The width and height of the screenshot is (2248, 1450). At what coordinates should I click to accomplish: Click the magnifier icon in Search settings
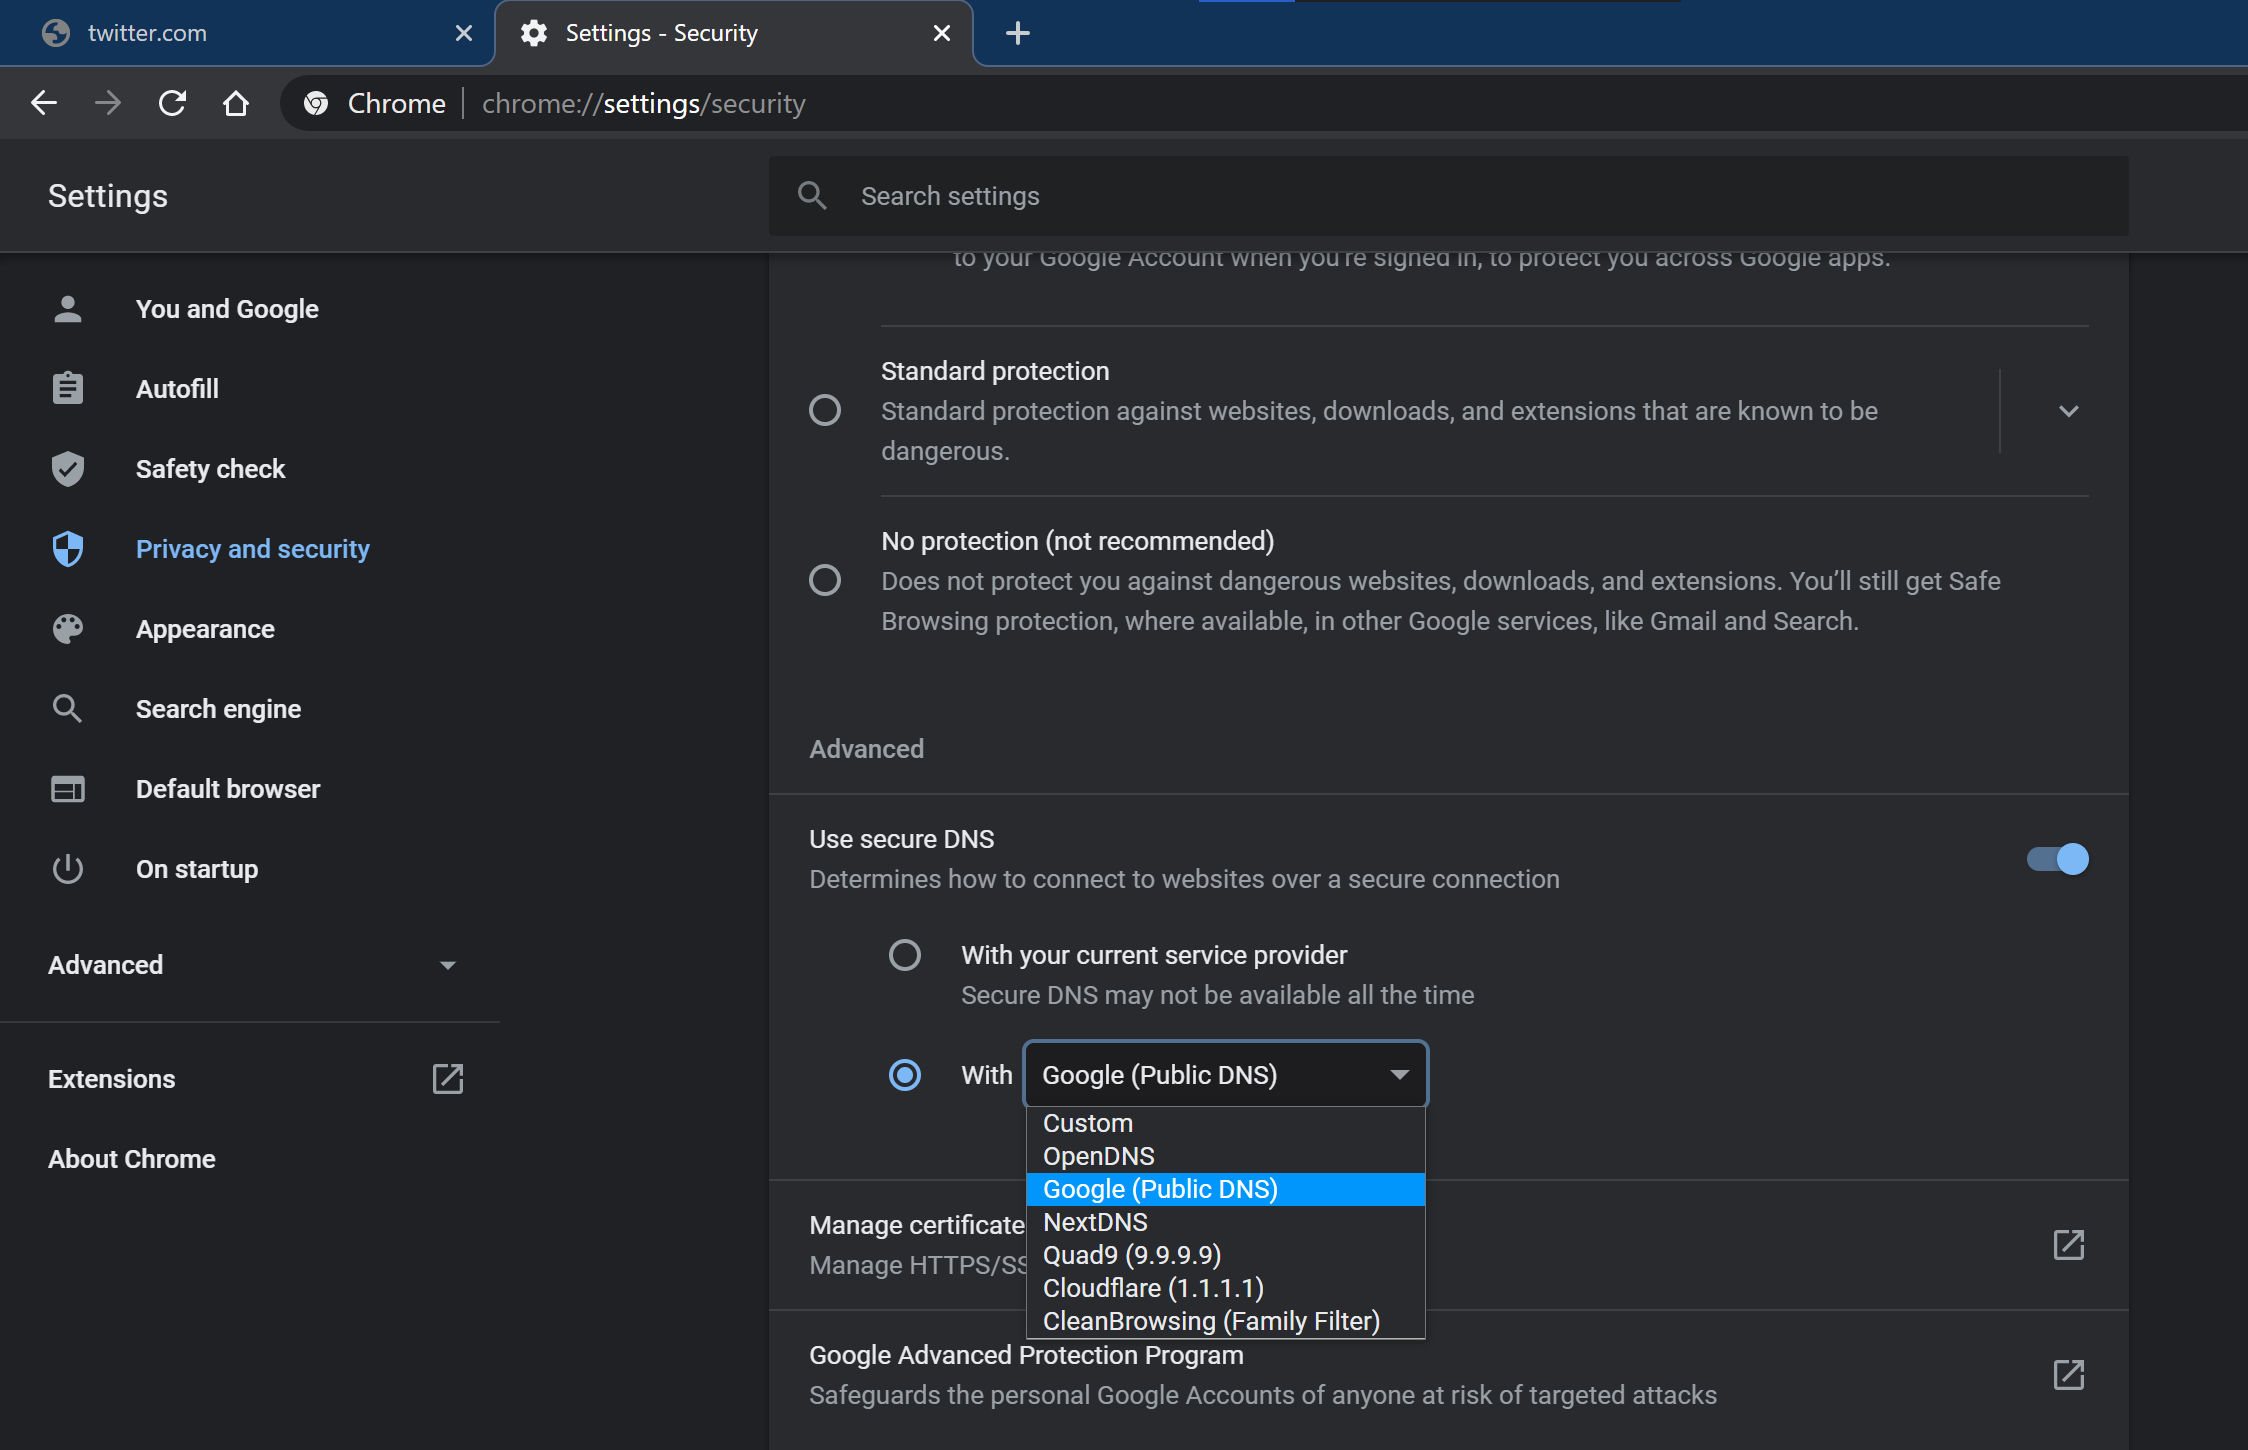812,196
